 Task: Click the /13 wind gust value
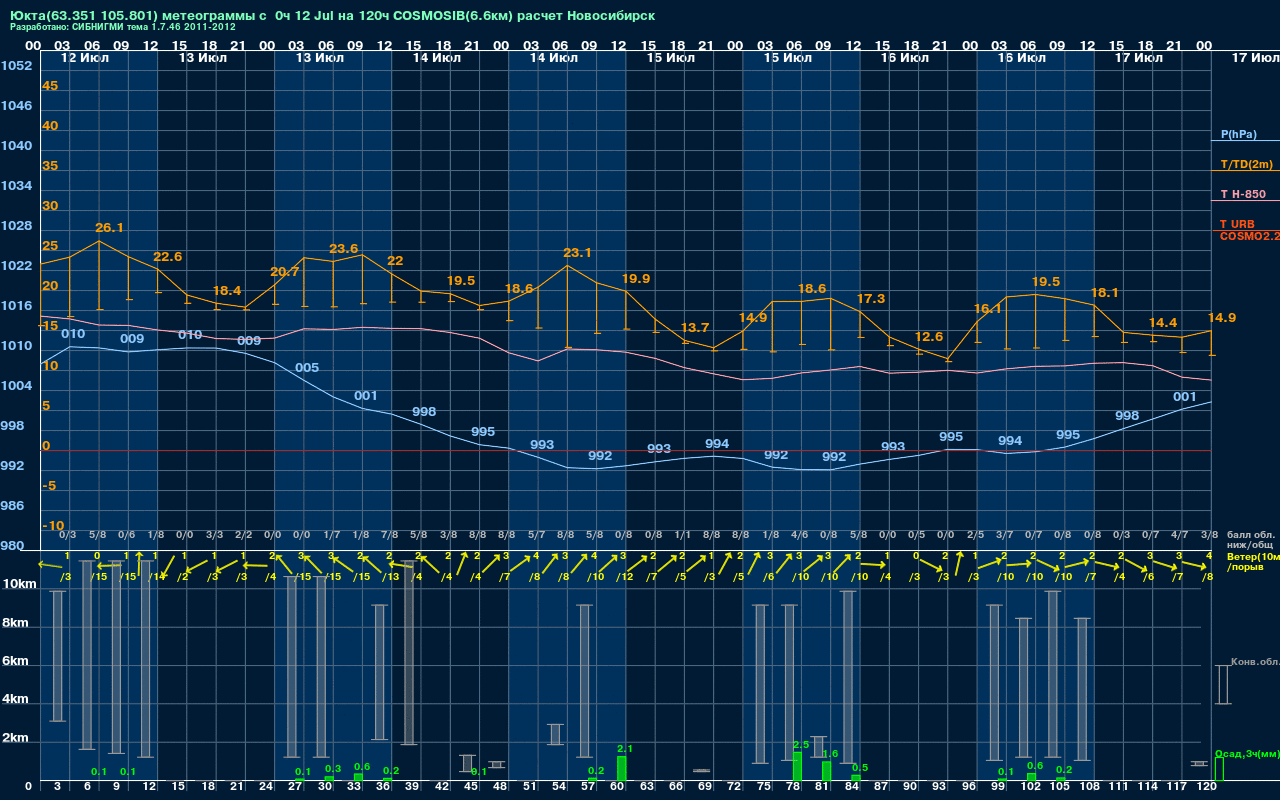click(x=391, y=577)
